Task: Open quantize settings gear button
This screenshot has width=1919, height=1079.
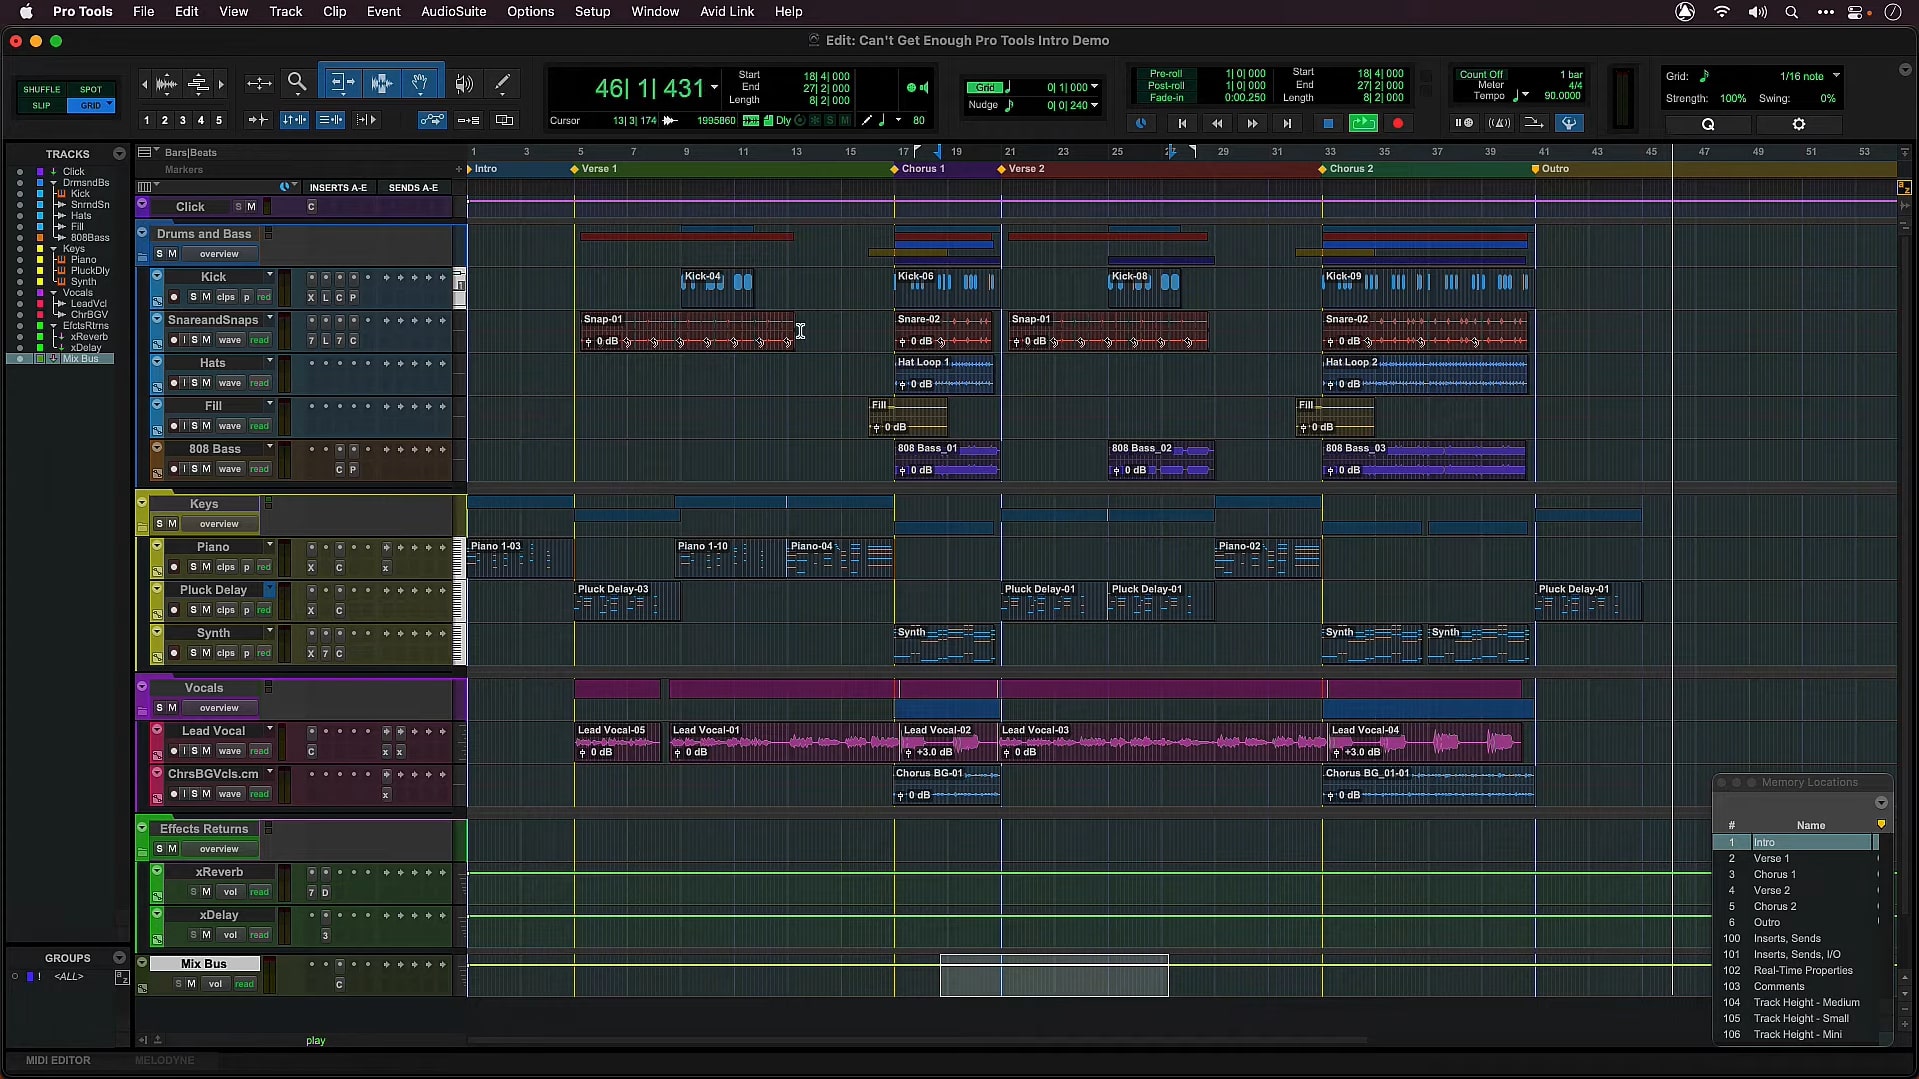Action: 1799,124
